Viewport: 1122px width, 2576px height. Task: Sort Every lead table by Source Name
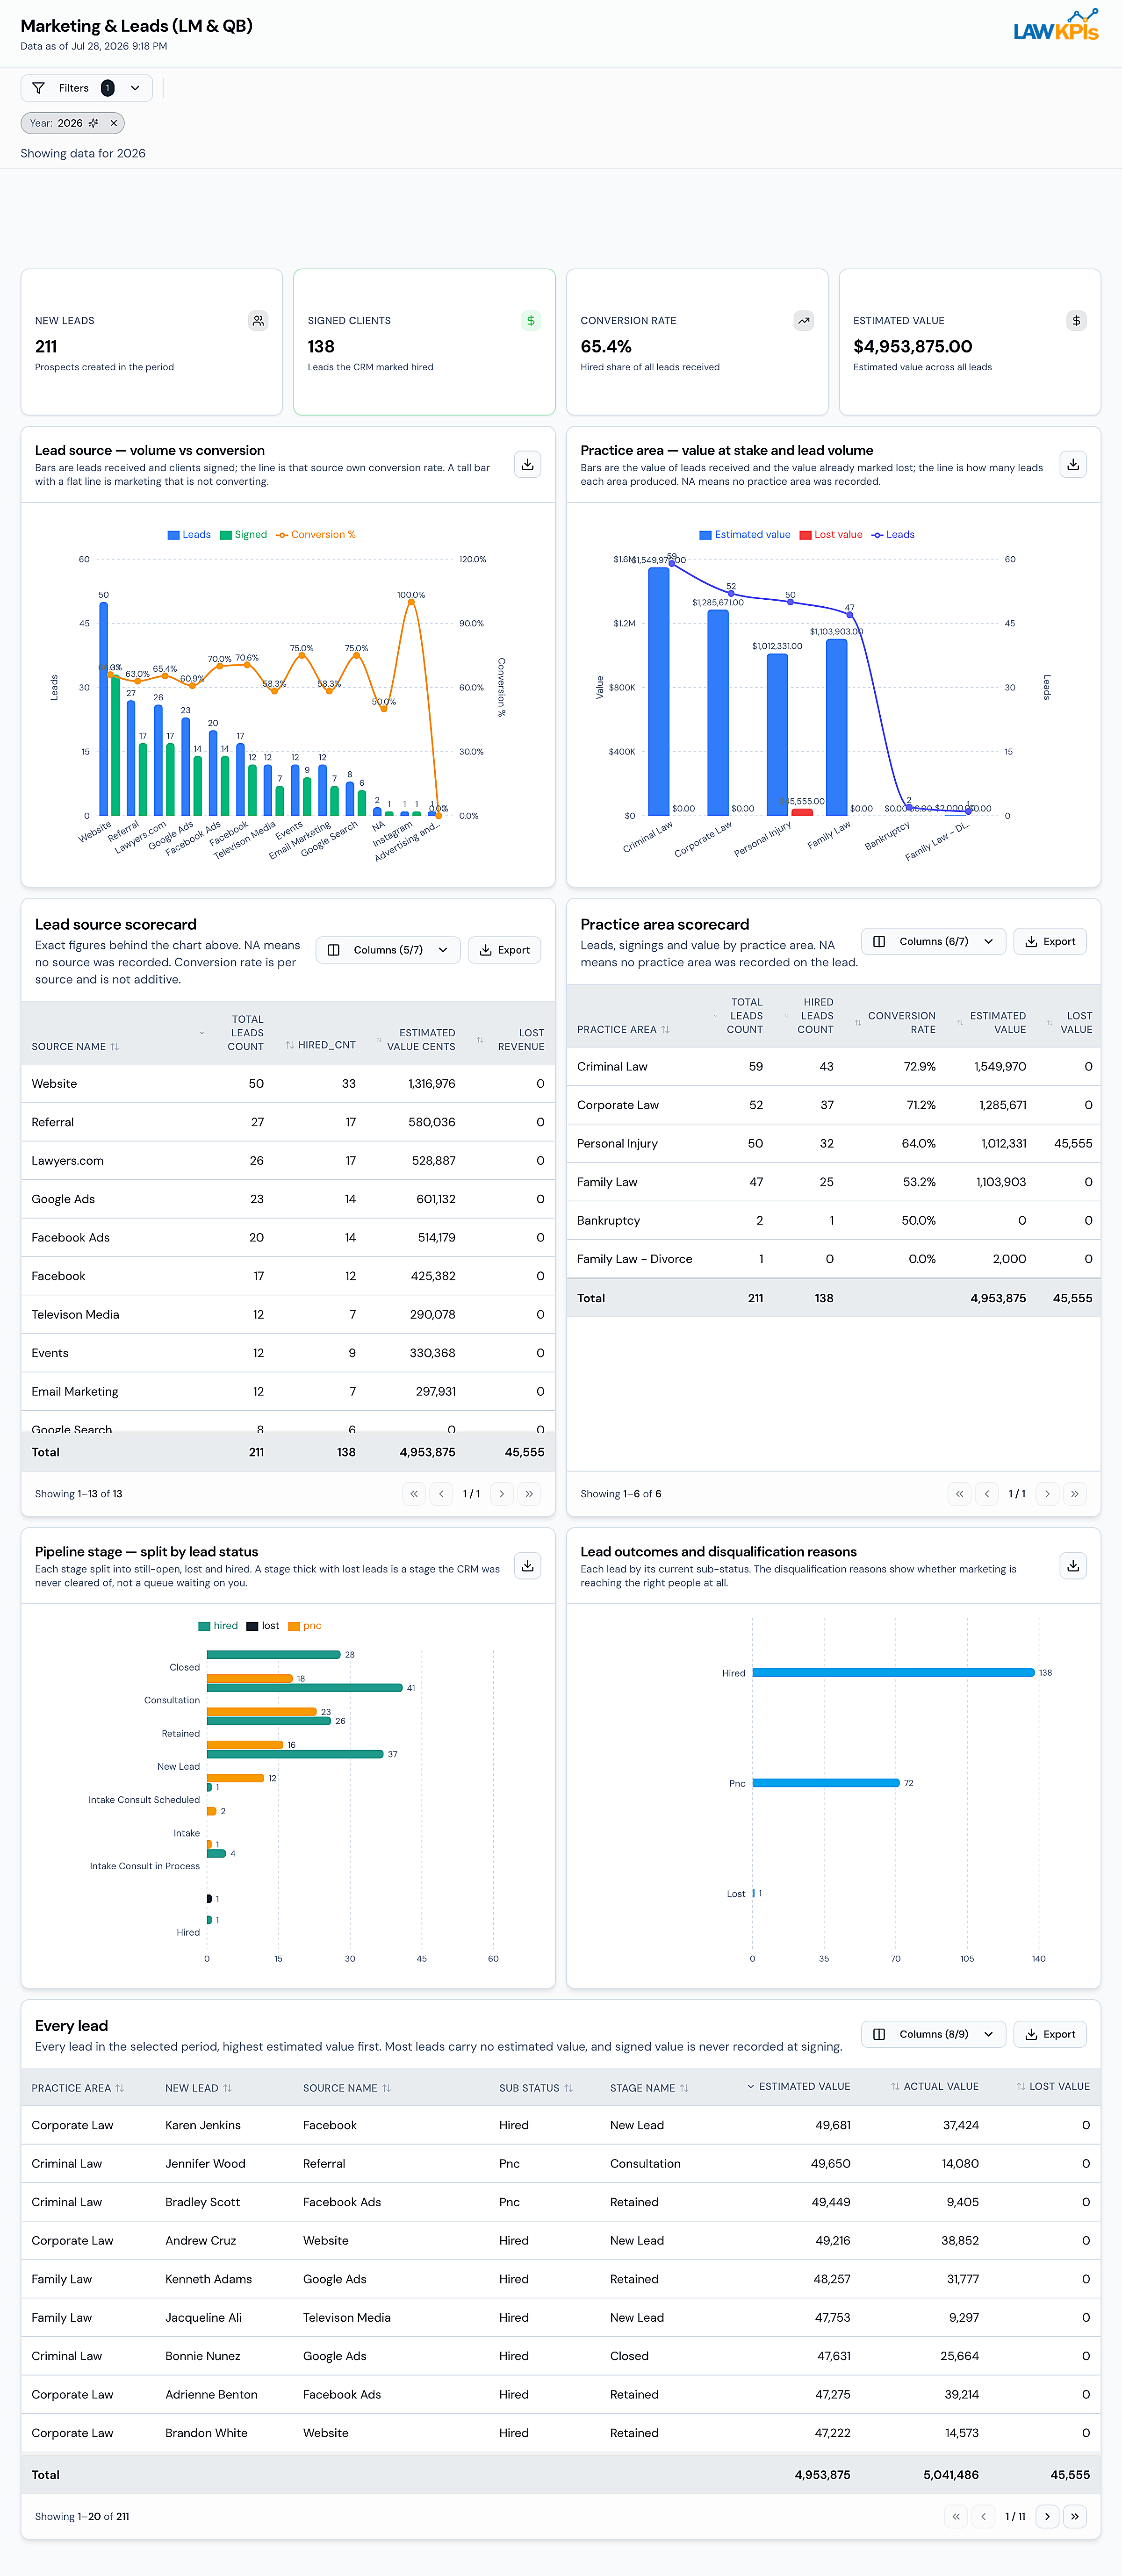click(x=347, y=2088)
